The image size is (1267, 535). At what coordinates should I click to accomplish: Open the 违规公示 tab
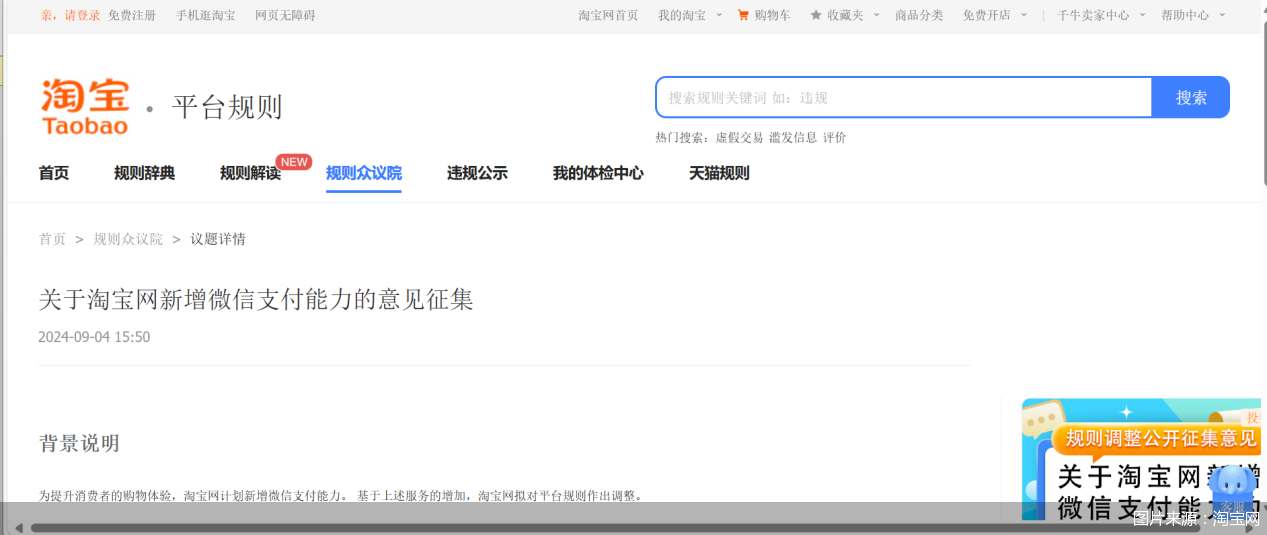click(477, 173)
